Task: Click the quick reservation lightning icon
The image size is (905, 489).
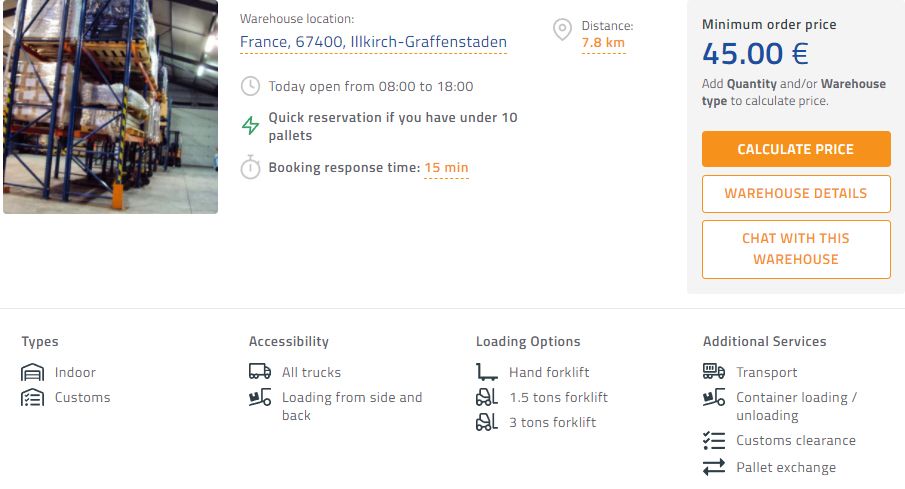Action: 251,126
